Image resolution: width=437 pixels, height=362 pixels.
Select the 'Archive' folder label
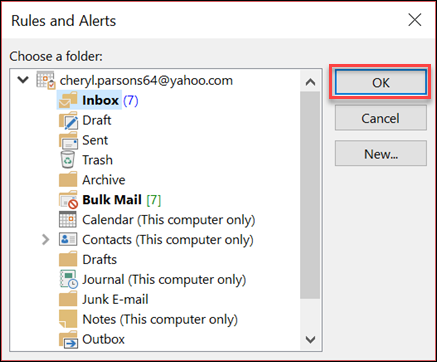point(104,180)
